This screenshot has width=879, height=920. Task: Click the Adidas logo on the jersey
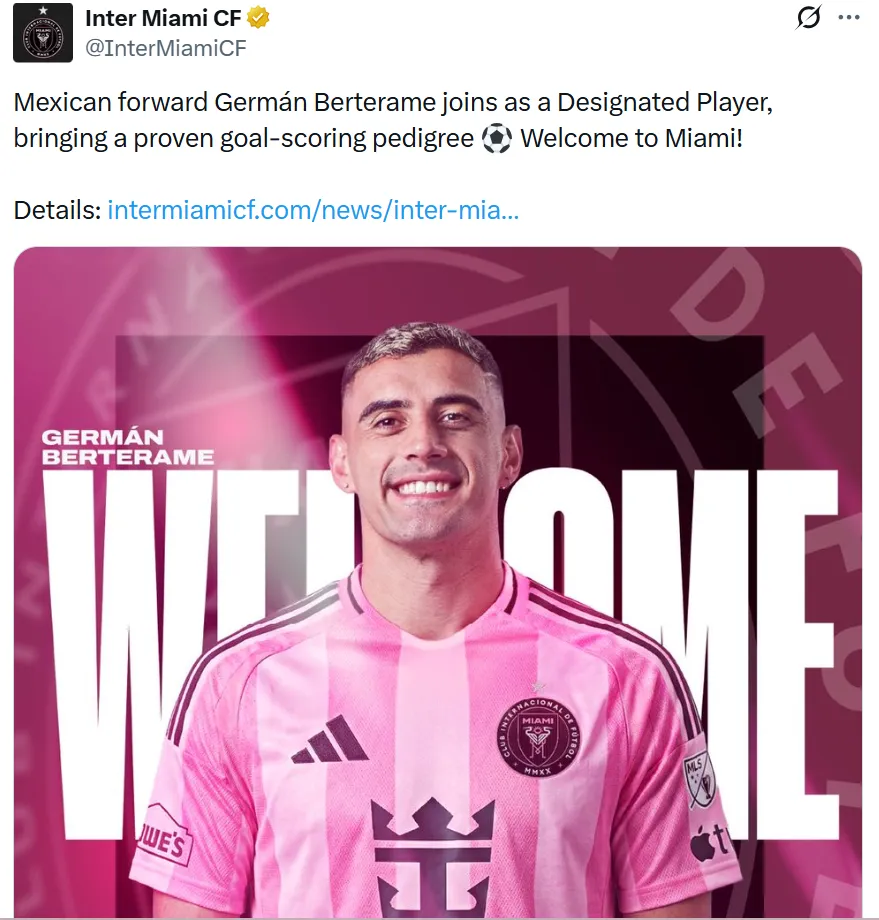pyautogui.click(x=330, y=740)
